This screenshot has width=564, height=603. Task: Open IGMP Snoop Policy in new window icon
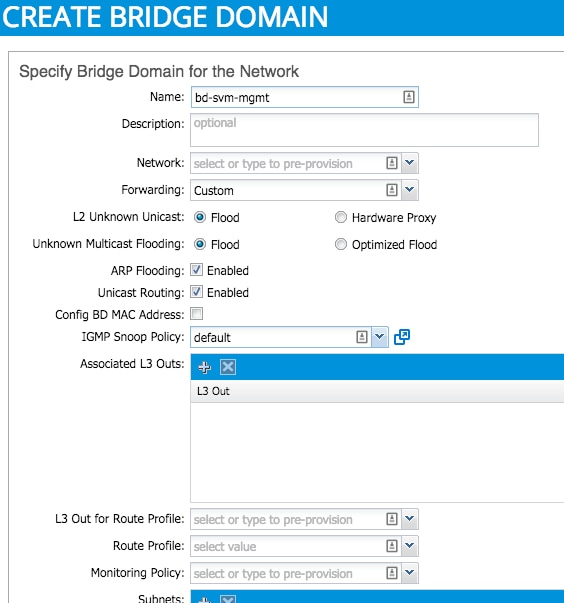coord(402,337)
